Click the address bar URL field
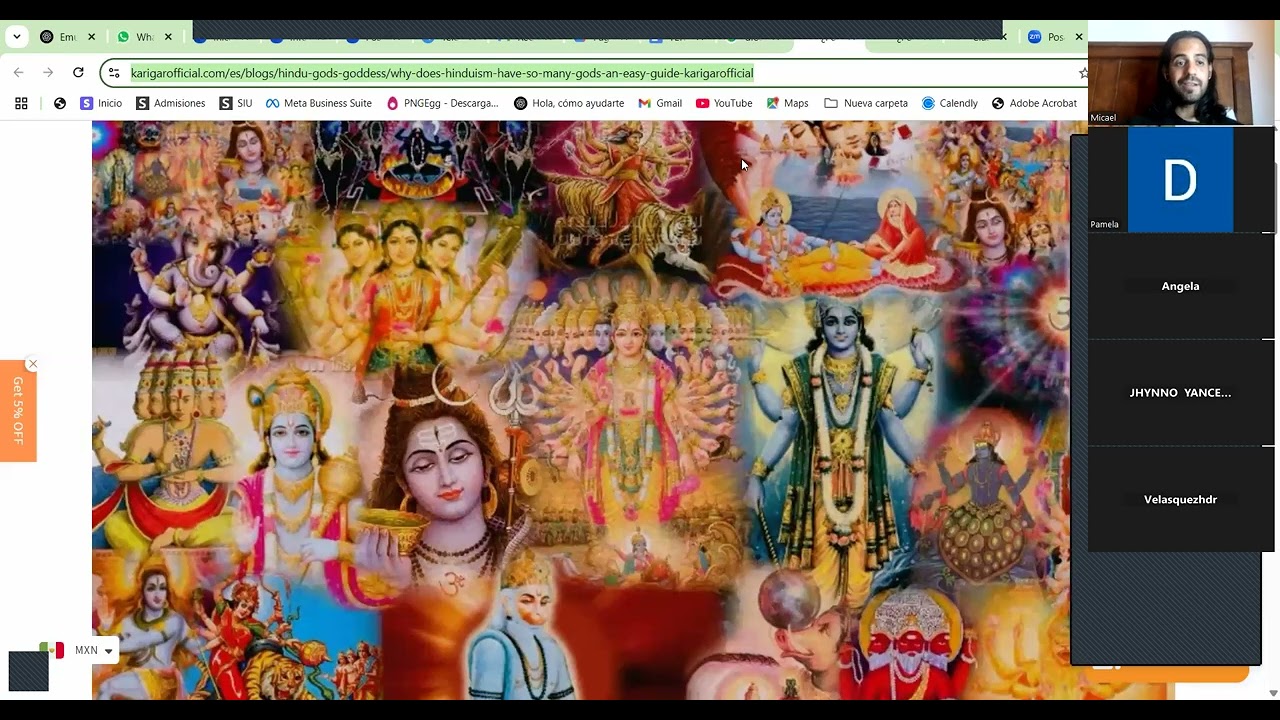This screenshot has width=1280, height=720. [595, 73]
